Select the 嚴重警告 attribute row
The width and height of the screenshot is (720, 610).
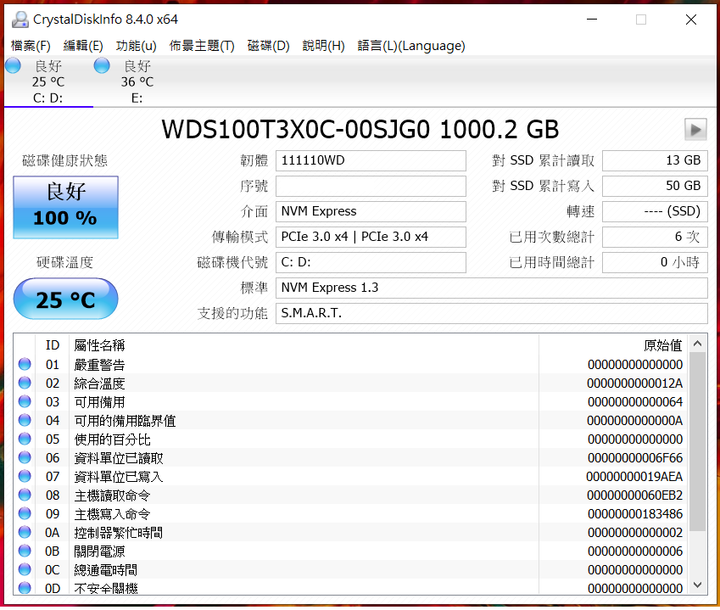tap(351, 364)
